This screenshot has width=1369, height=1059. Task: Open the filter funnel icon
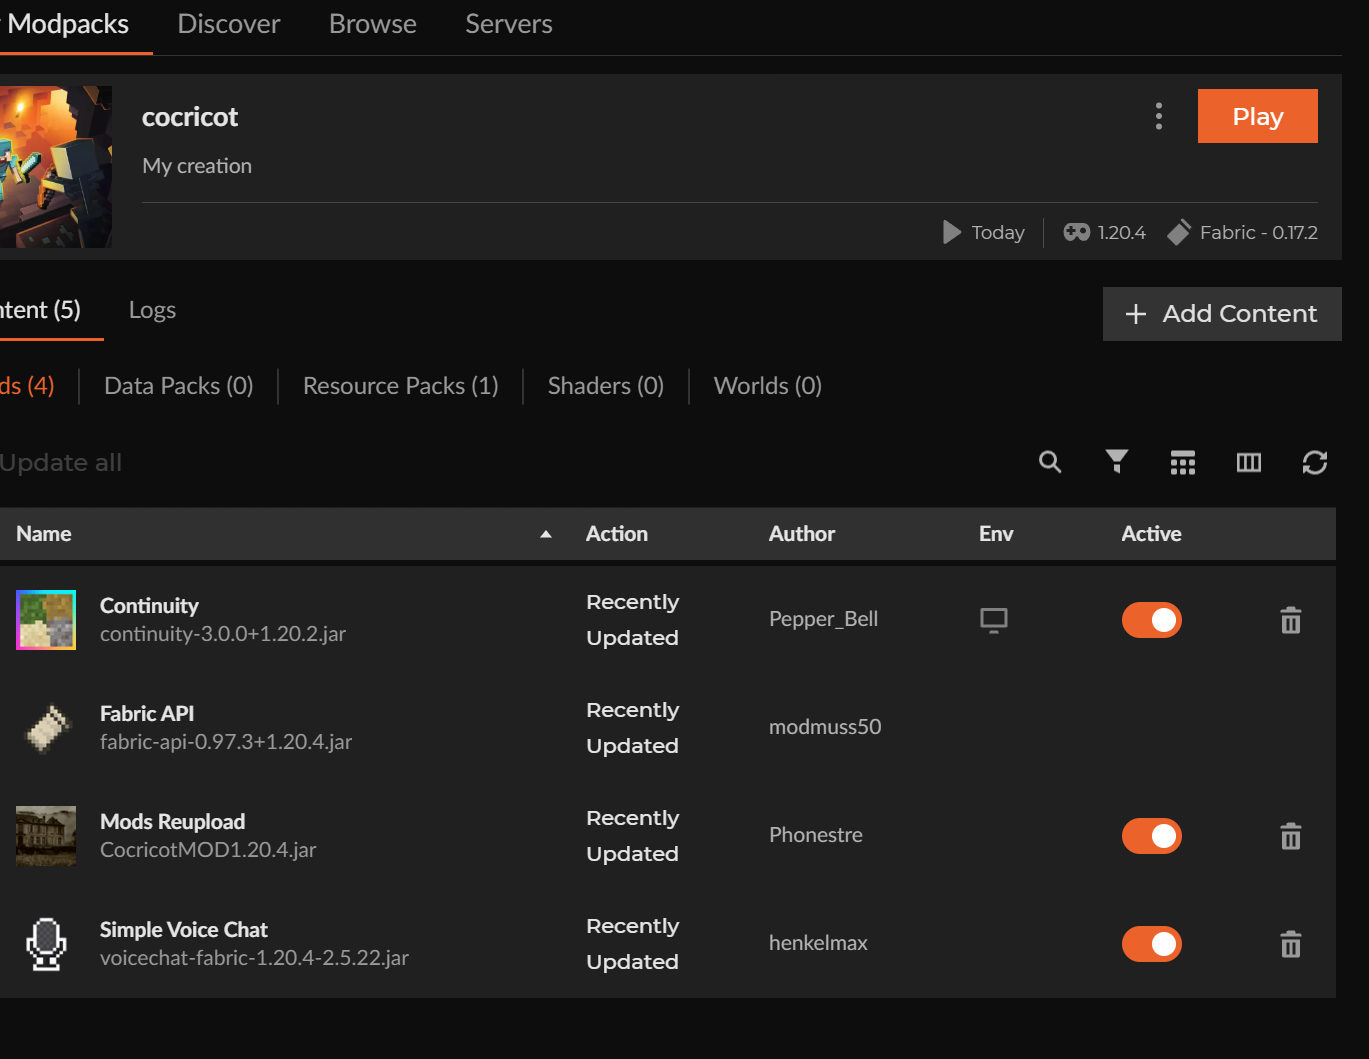1117,462
